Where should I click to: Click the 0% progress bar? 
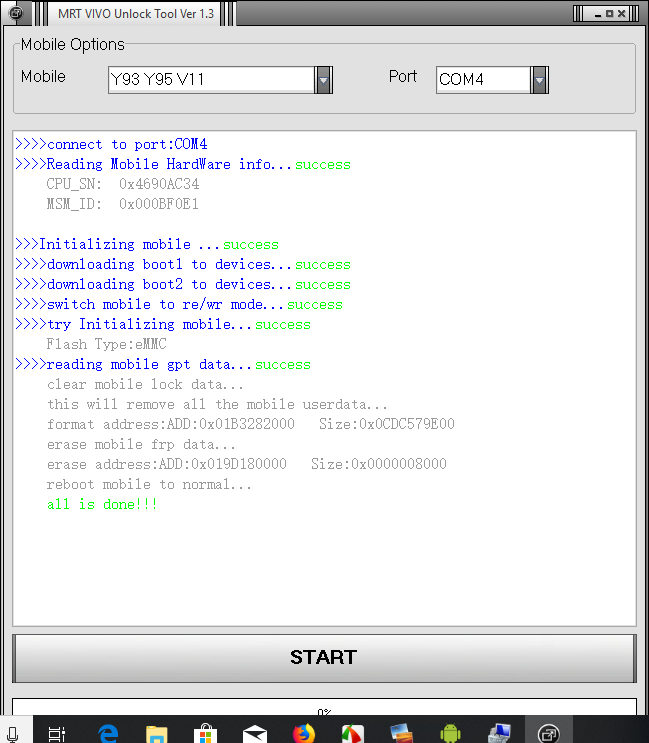[x=324, y=706]
